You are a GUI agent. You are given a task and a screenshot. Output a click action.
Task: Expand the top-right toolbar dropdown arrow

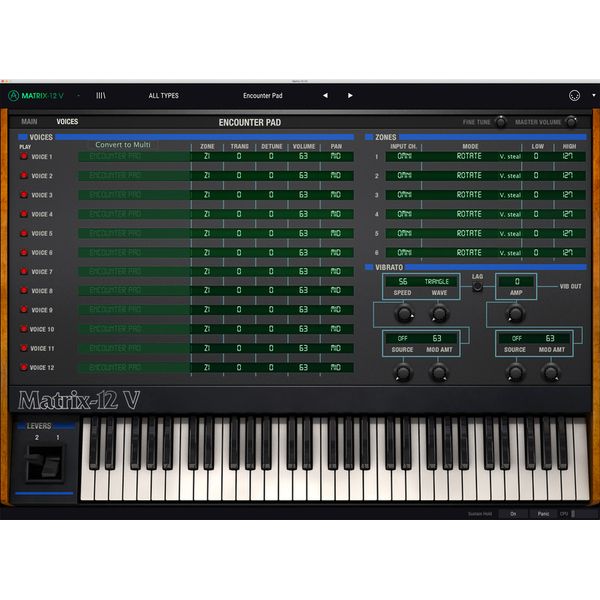(x=594, y=95)
